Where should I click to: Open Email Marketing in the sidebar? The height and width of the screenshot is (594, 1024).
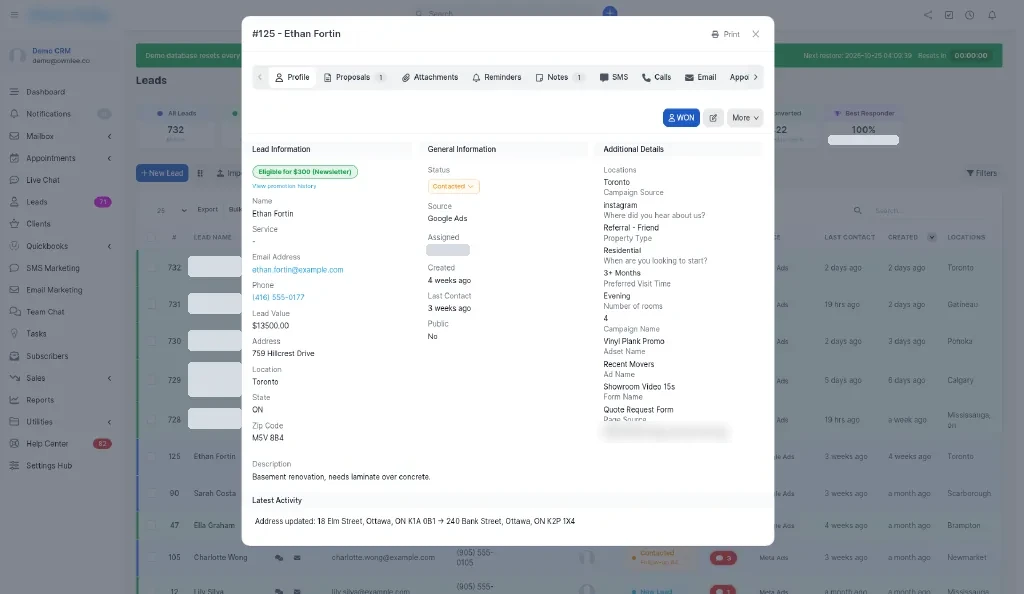point(54,290)
